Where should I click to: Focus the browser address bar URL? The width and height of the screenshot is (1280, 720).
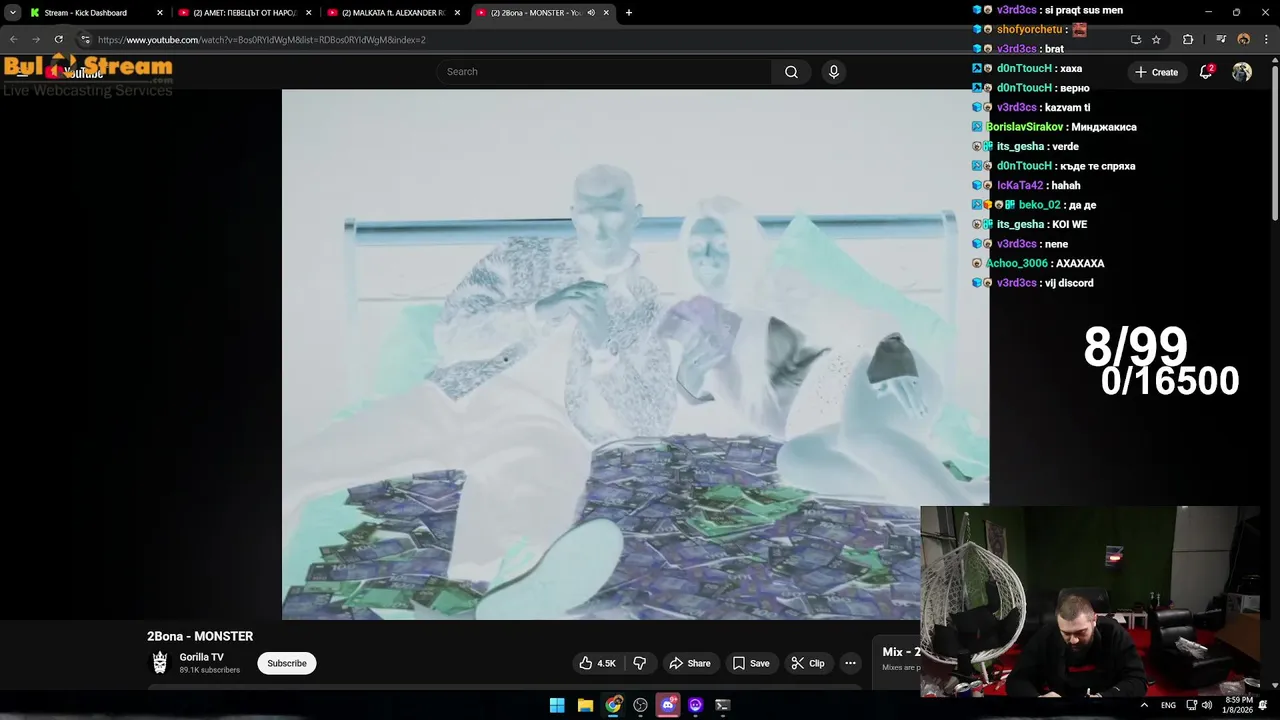pyautogui.click(x=262, y=40)
